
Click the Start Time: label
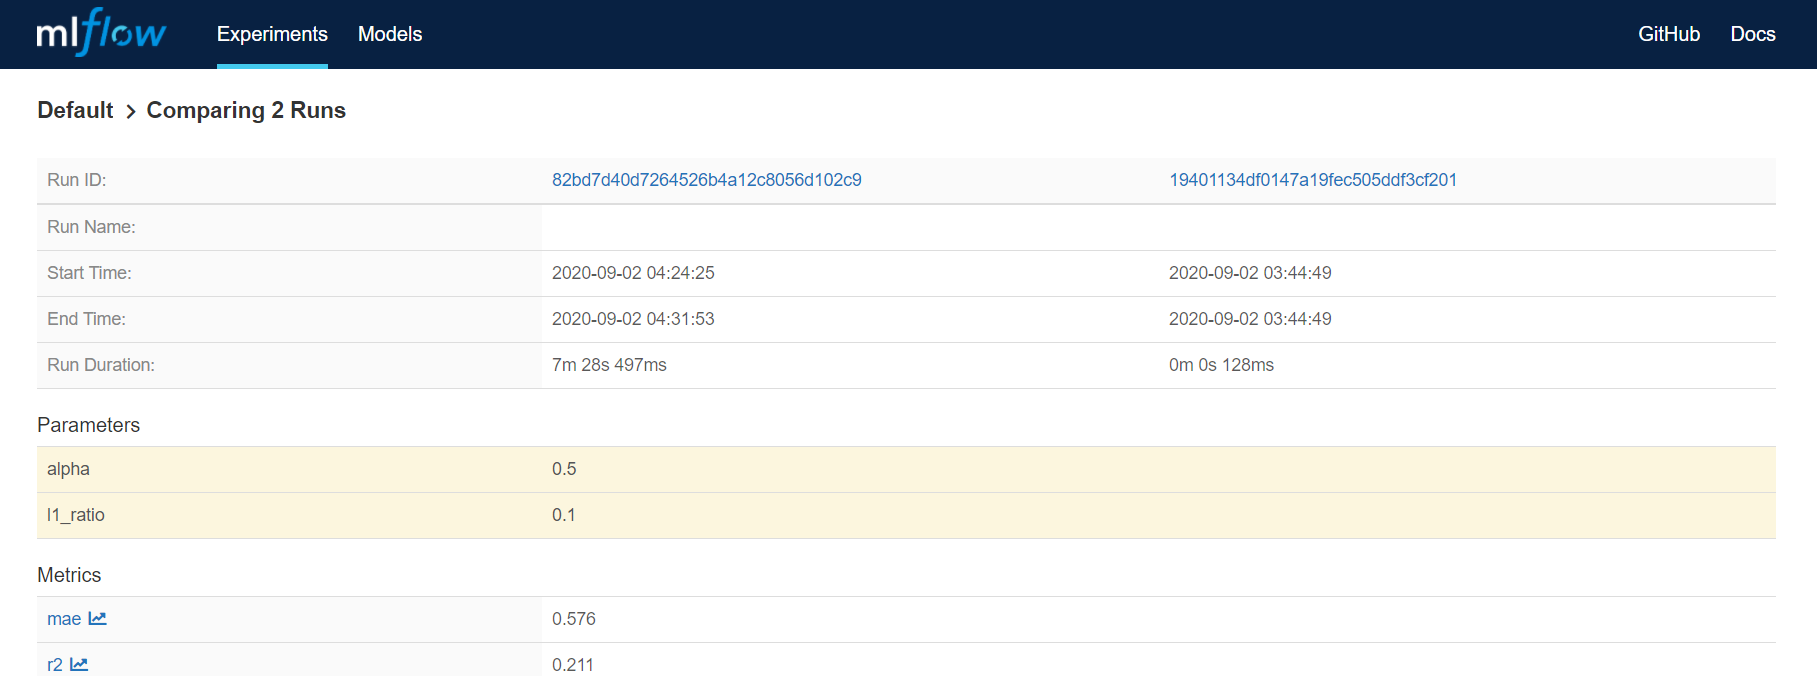[x=89, y=273]
